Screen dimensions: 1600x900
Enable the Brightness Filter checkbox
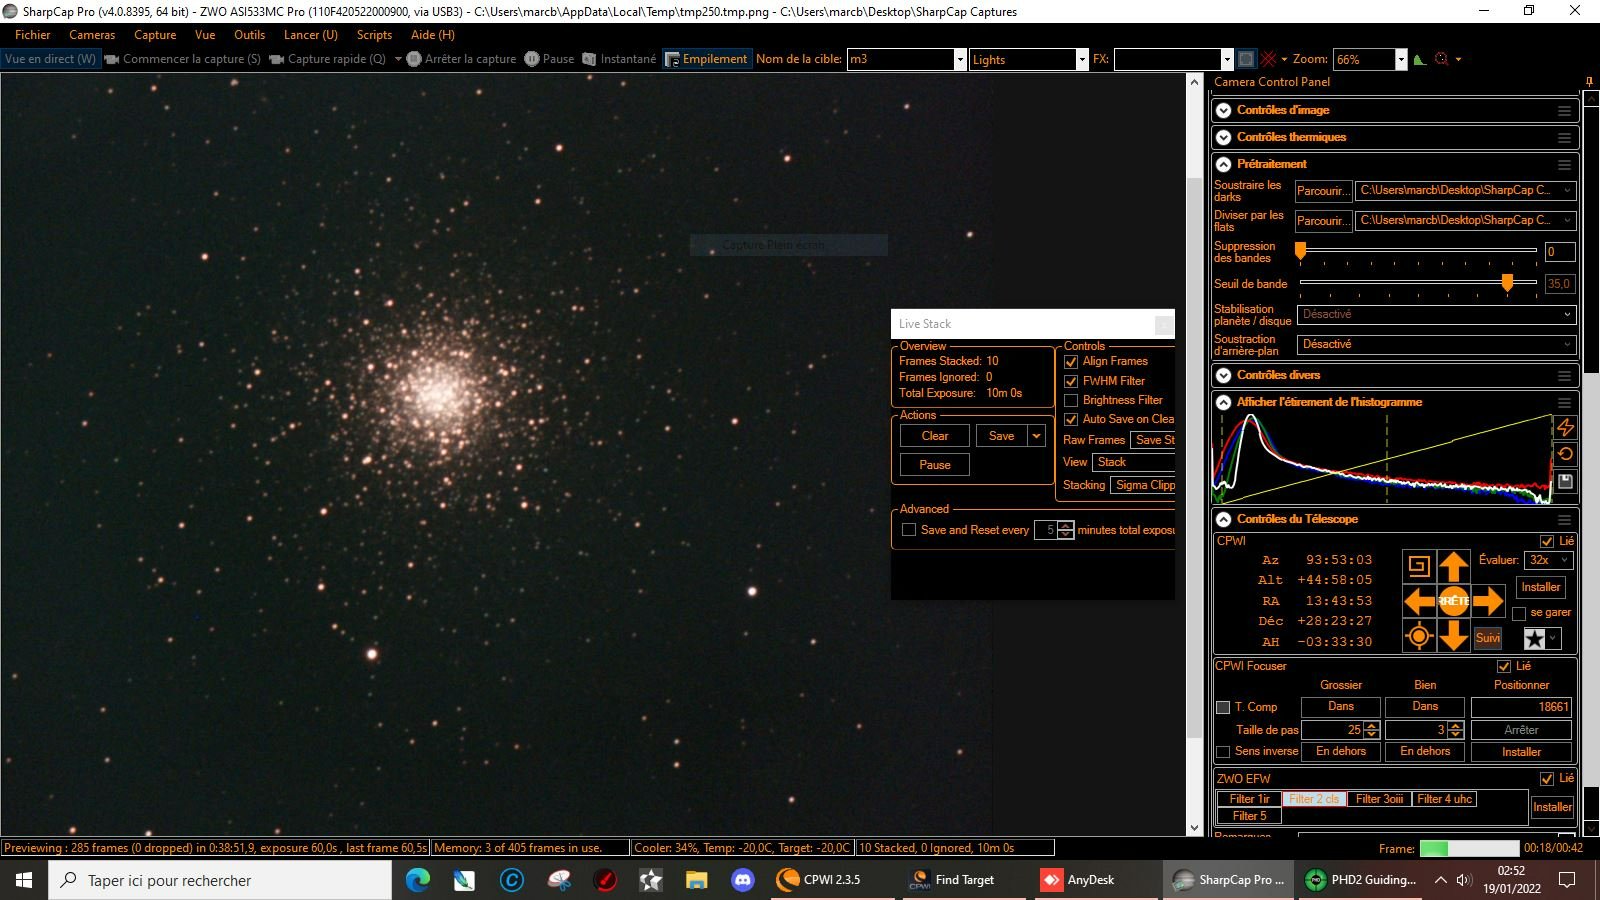click(1071, 400)
